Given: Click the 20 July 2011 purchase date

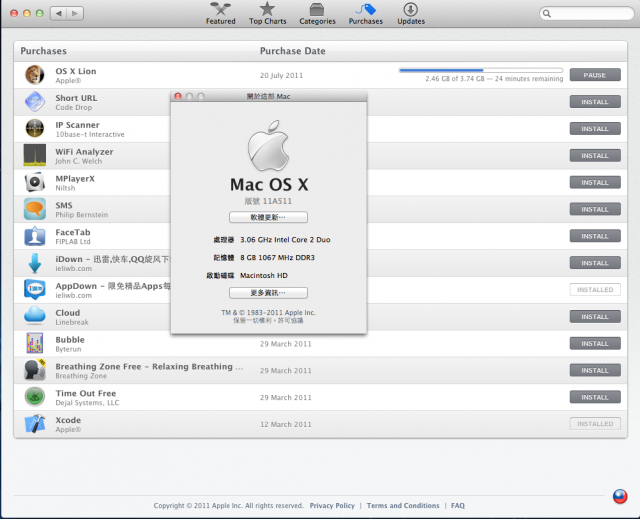Looking at the screenshot, I should point(282,75).
